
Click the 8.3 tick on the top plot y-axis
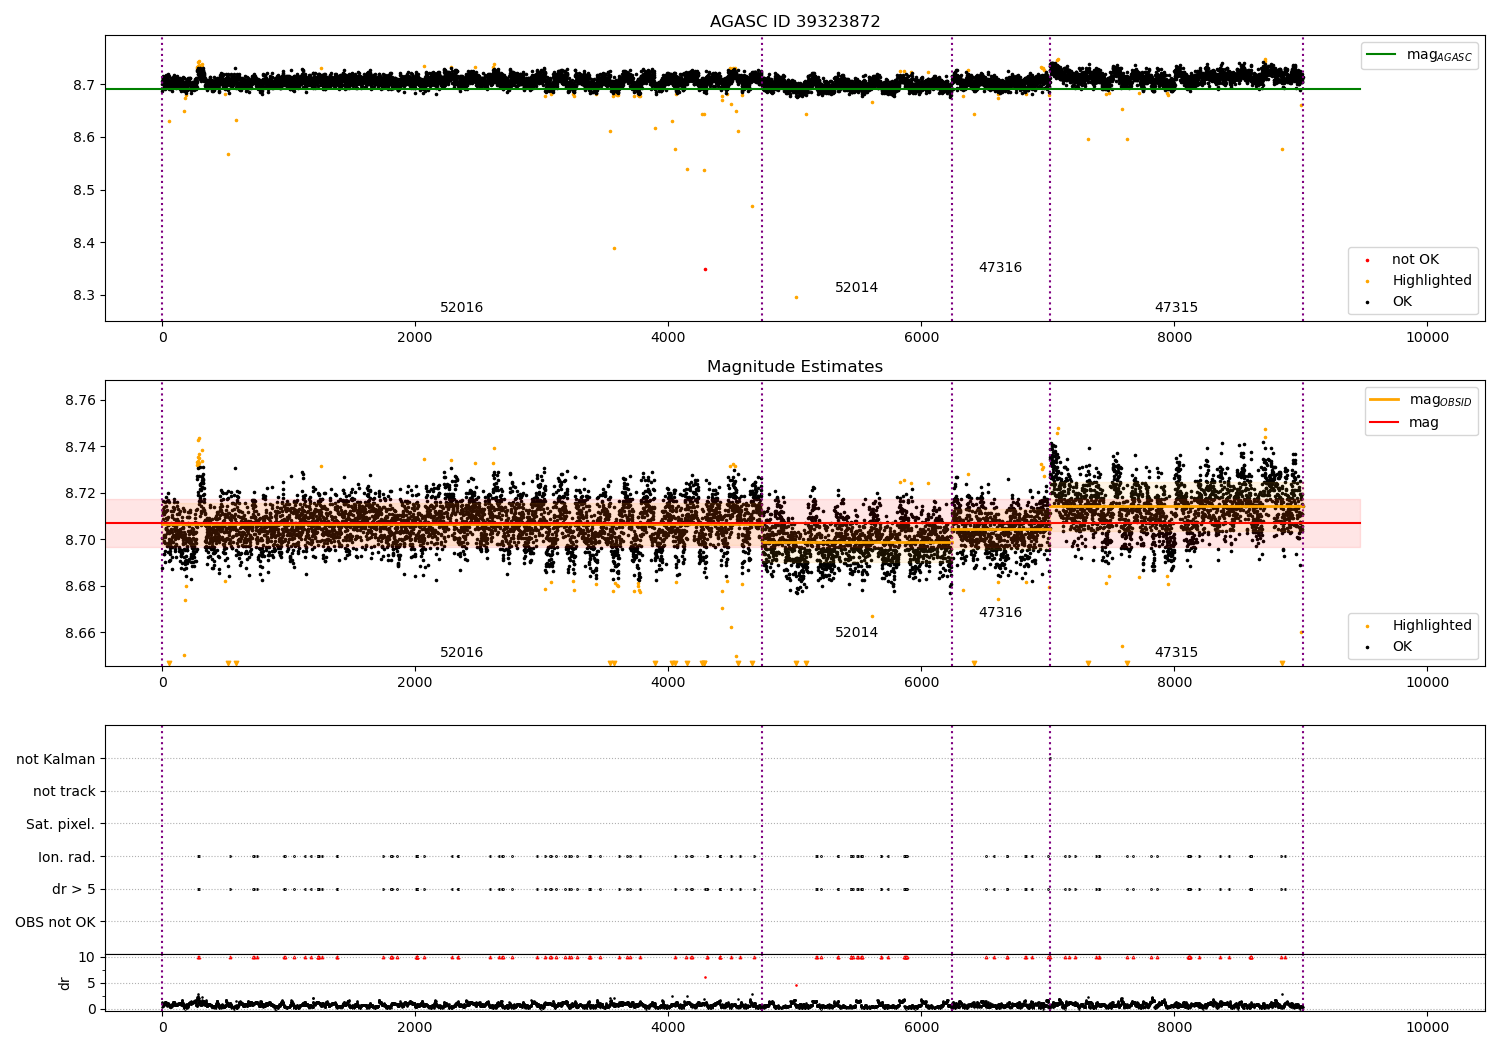[82, 296]
